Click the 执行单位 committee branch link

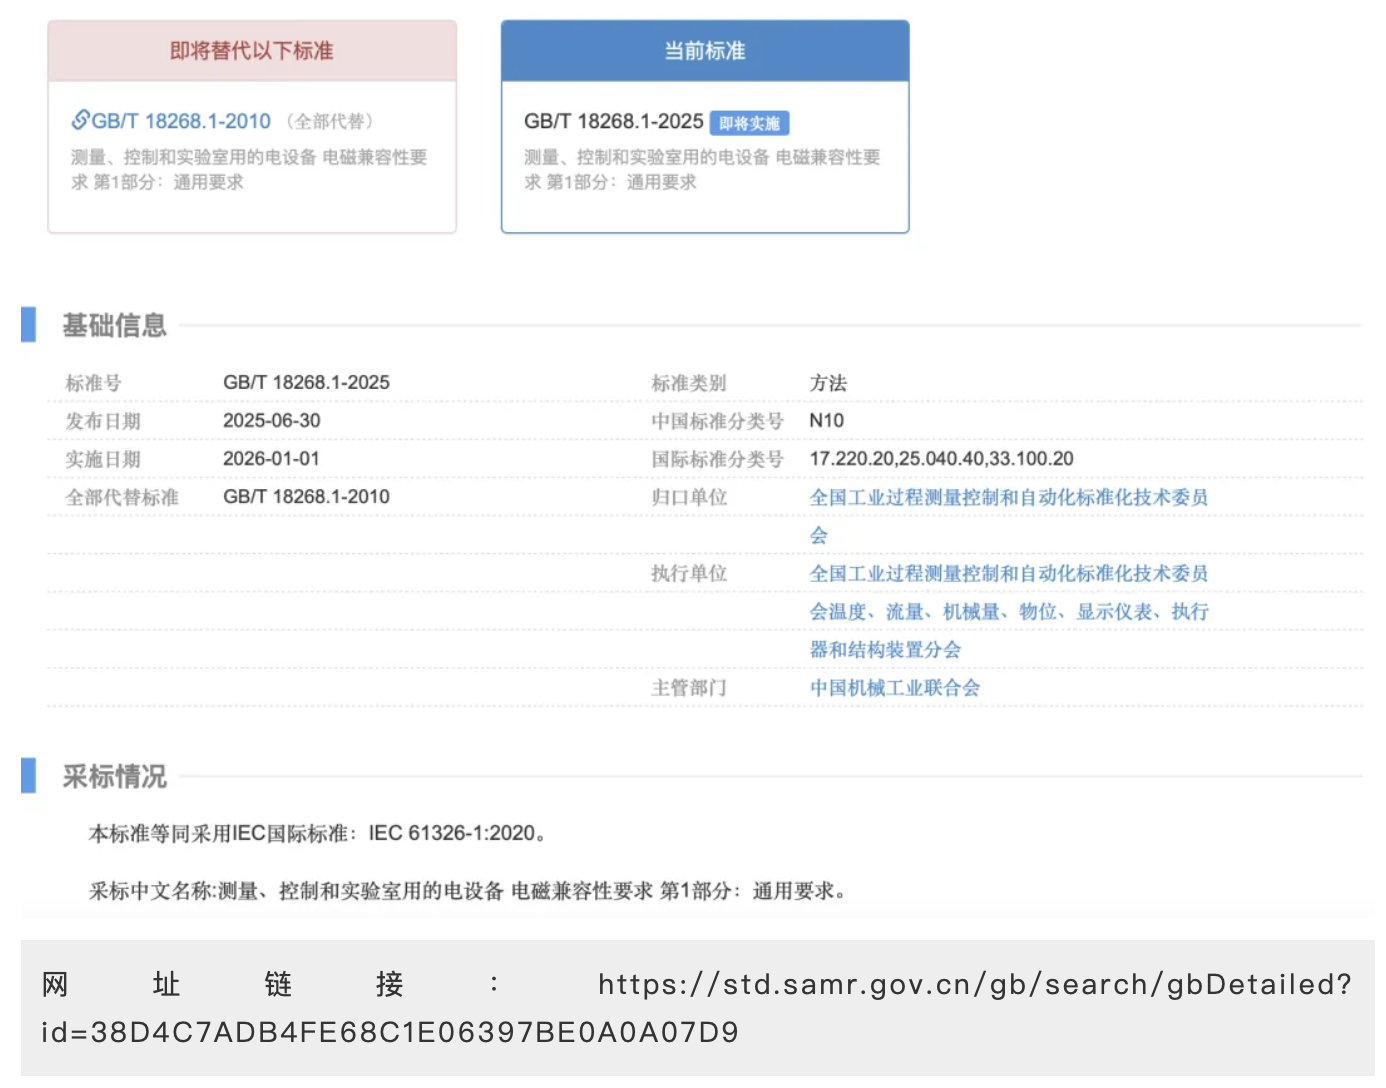pyautogui.click(x=1009, y=573)
